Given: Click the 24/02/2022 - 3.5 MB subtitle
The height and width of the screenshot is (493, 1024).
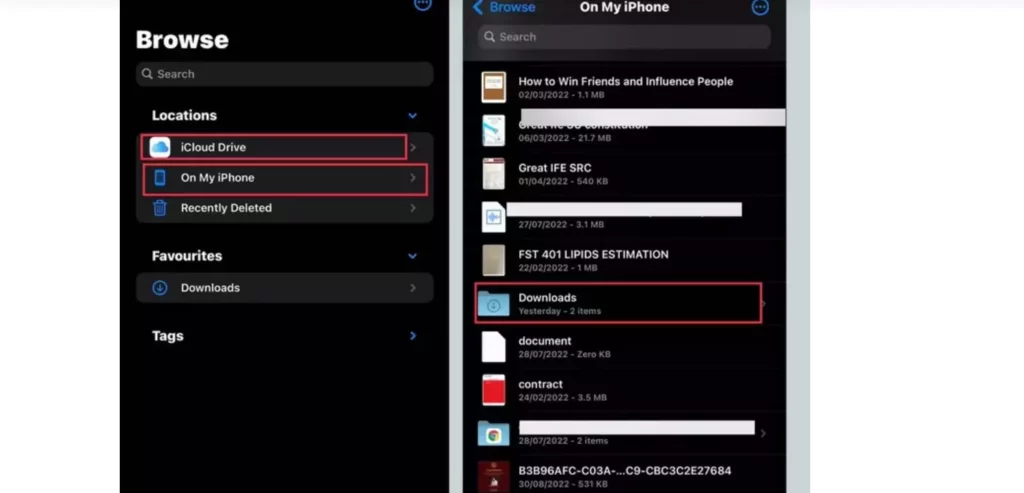Looking at the screenshot, I should [x=562, y=397].
